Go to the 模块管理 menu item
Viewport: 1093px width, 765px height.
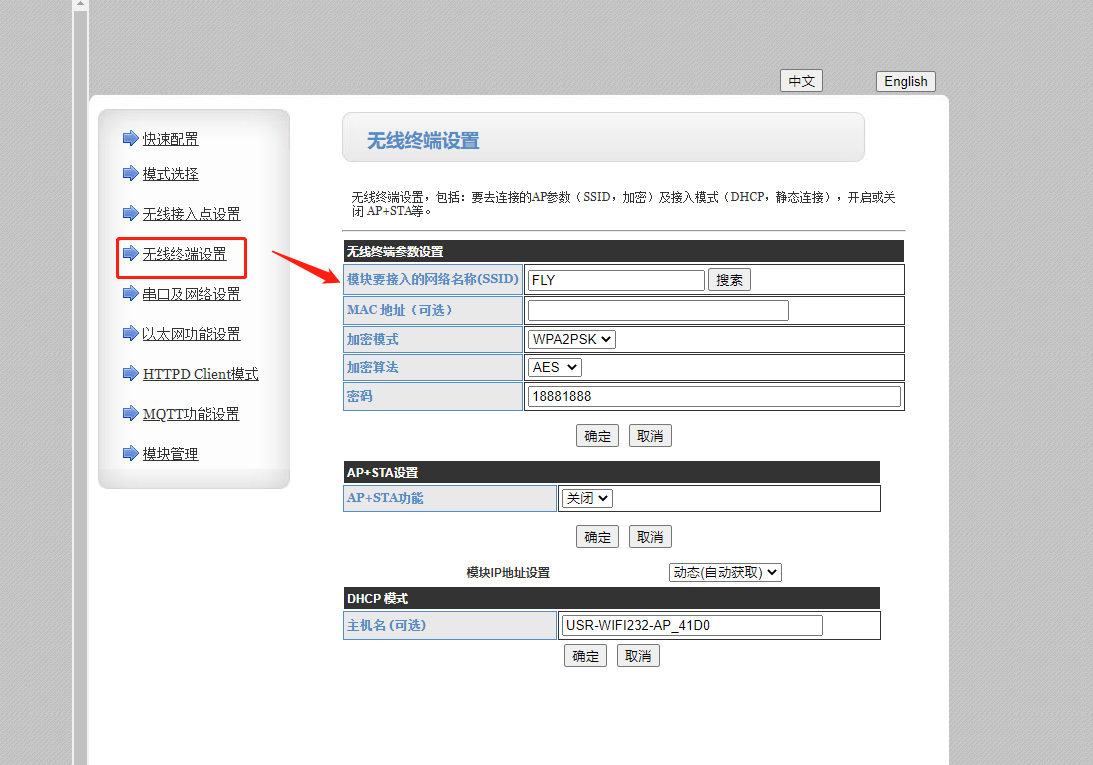click(170, 454)
